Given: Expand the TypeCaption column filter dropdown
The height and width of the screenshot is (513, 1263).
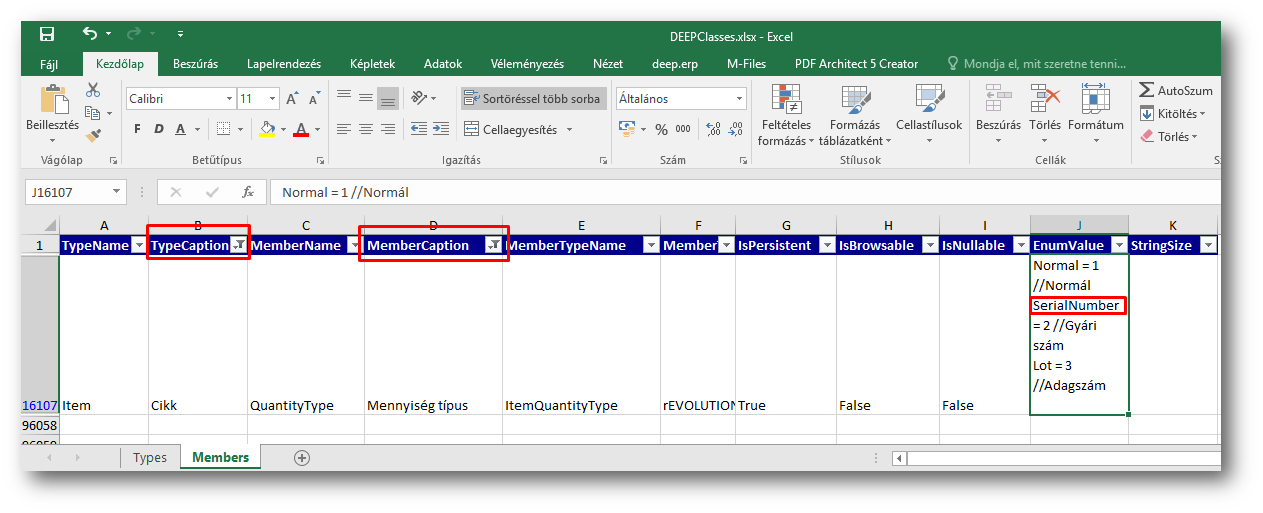Looking at the screenshot, I should click(239, 246).
